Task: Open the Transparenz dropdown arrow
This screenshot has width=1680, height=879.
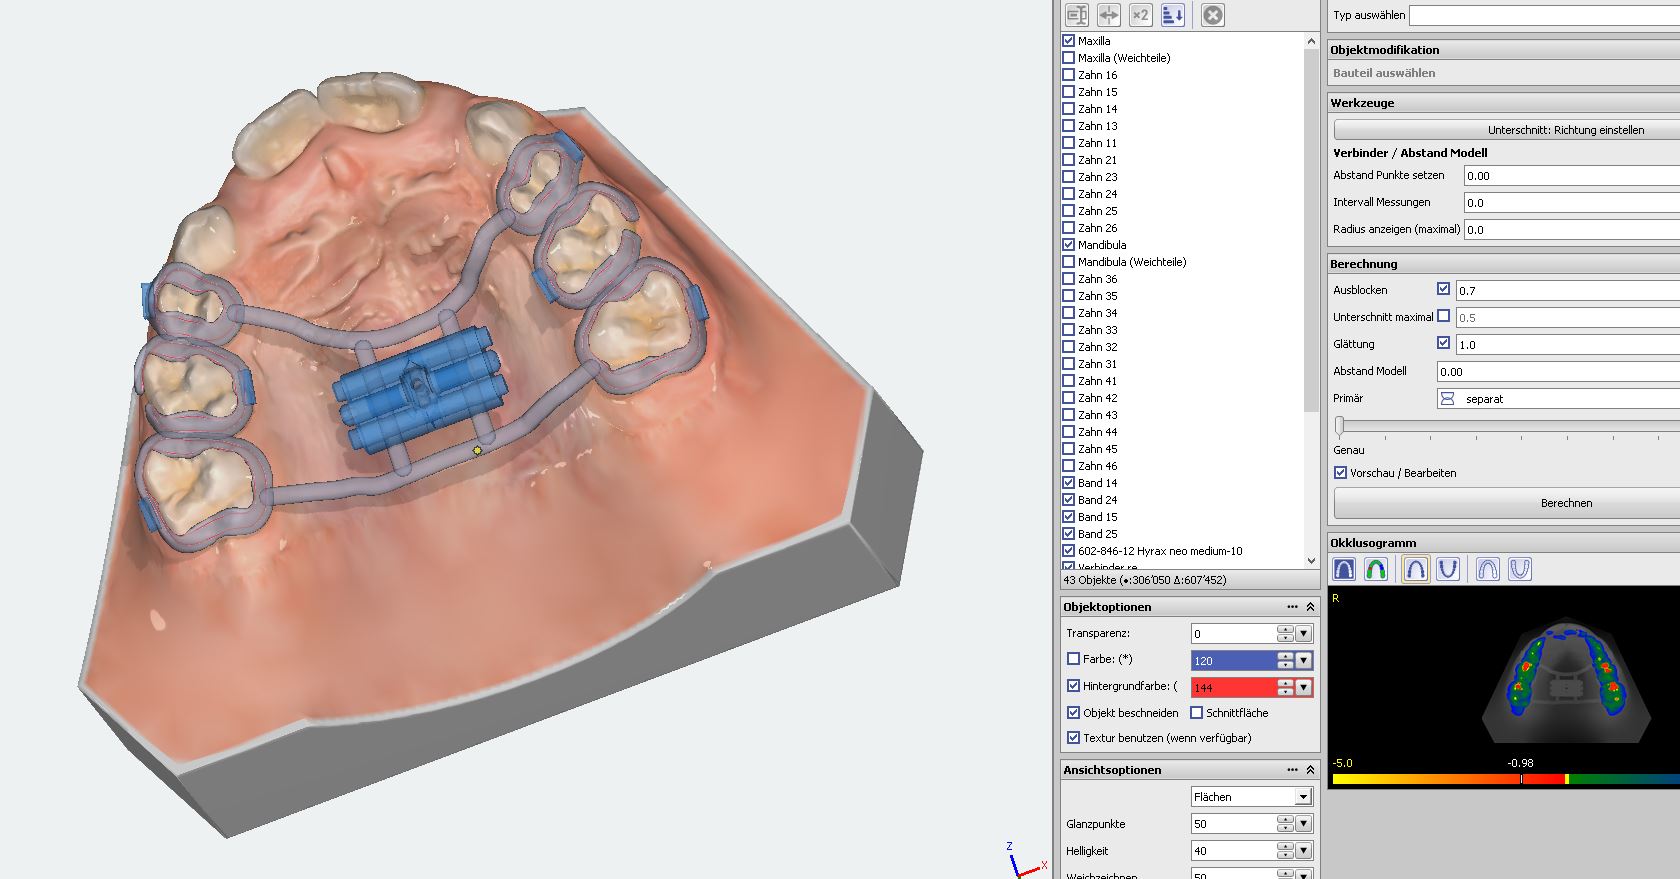Action: tap(1303, 634)
